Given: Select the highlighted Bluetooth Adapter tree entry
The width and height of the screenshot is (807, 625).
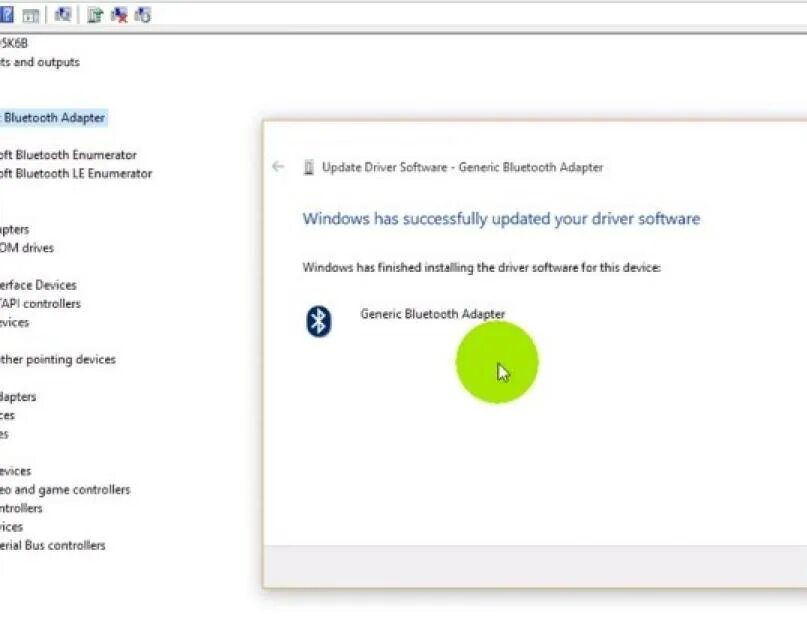Looking at the screenshot, I should point(54,118).
